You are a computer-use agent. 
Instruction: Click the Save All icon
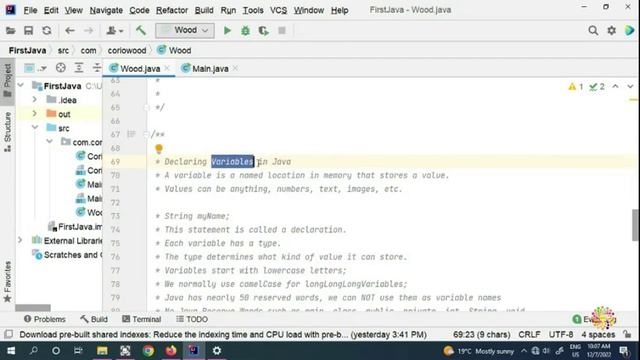[28, 31]
